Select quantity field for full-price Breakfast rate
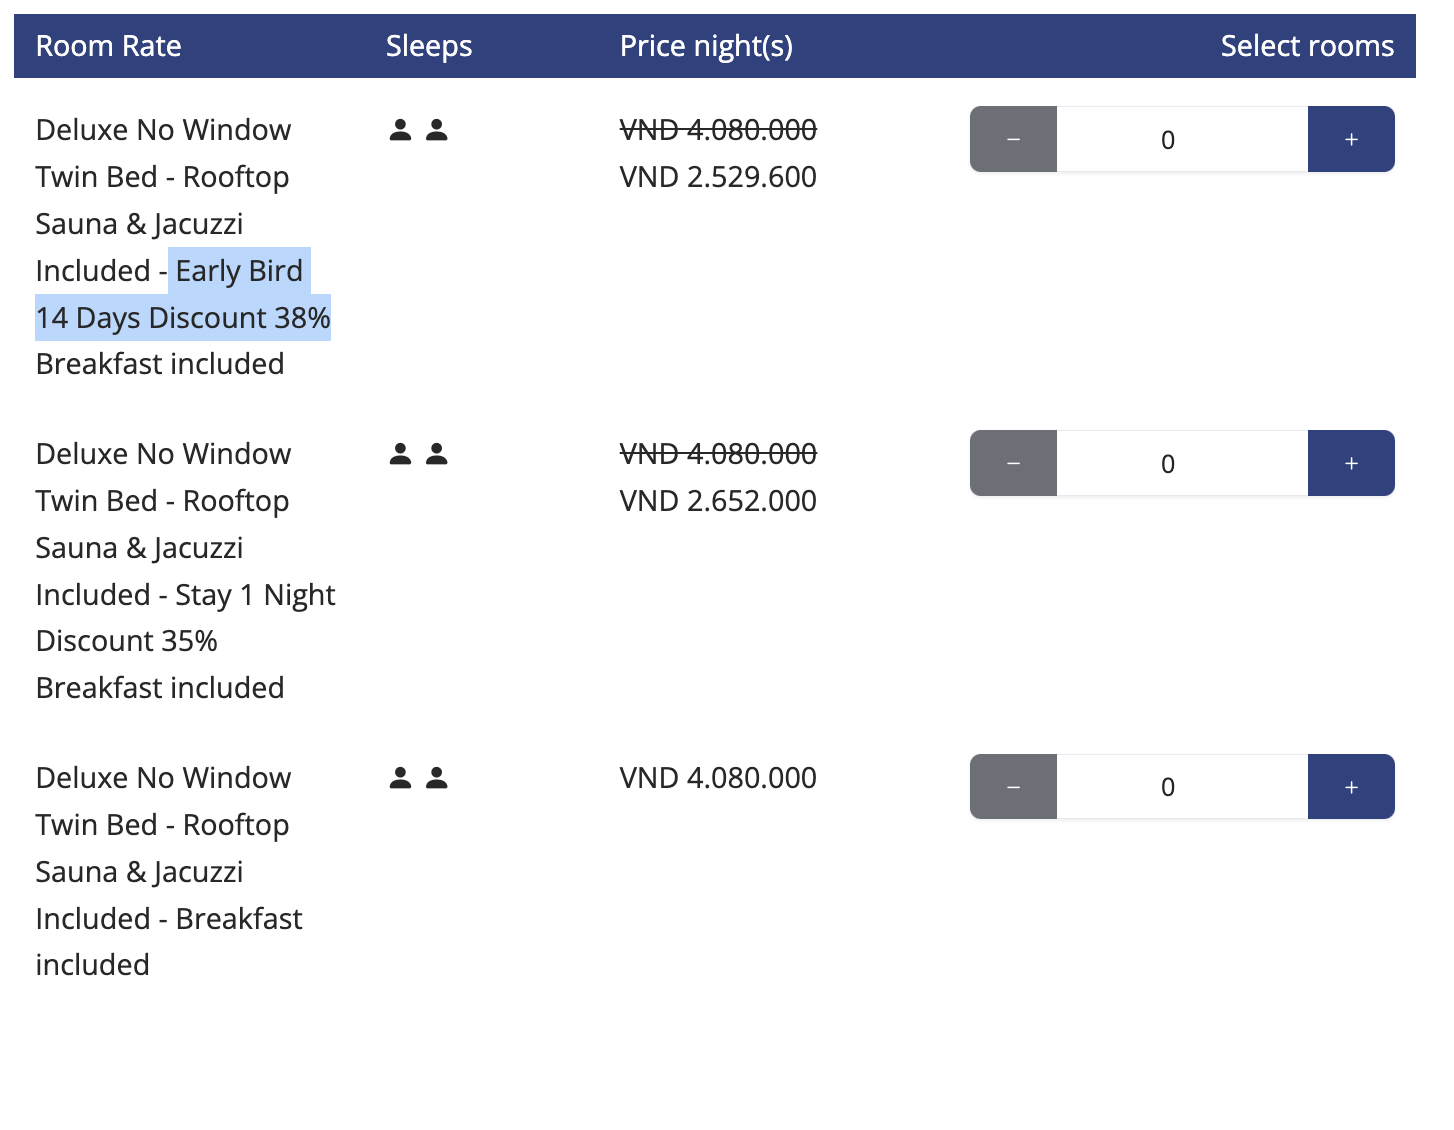 click(x=1182, y=787)
